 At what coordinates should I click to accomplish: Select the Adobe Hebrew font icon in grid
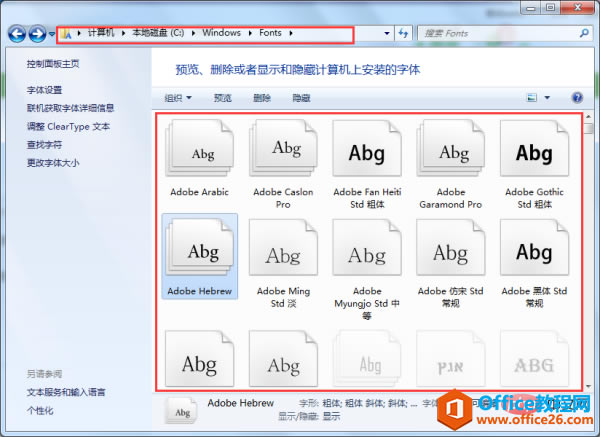click(x=199, y=247)
